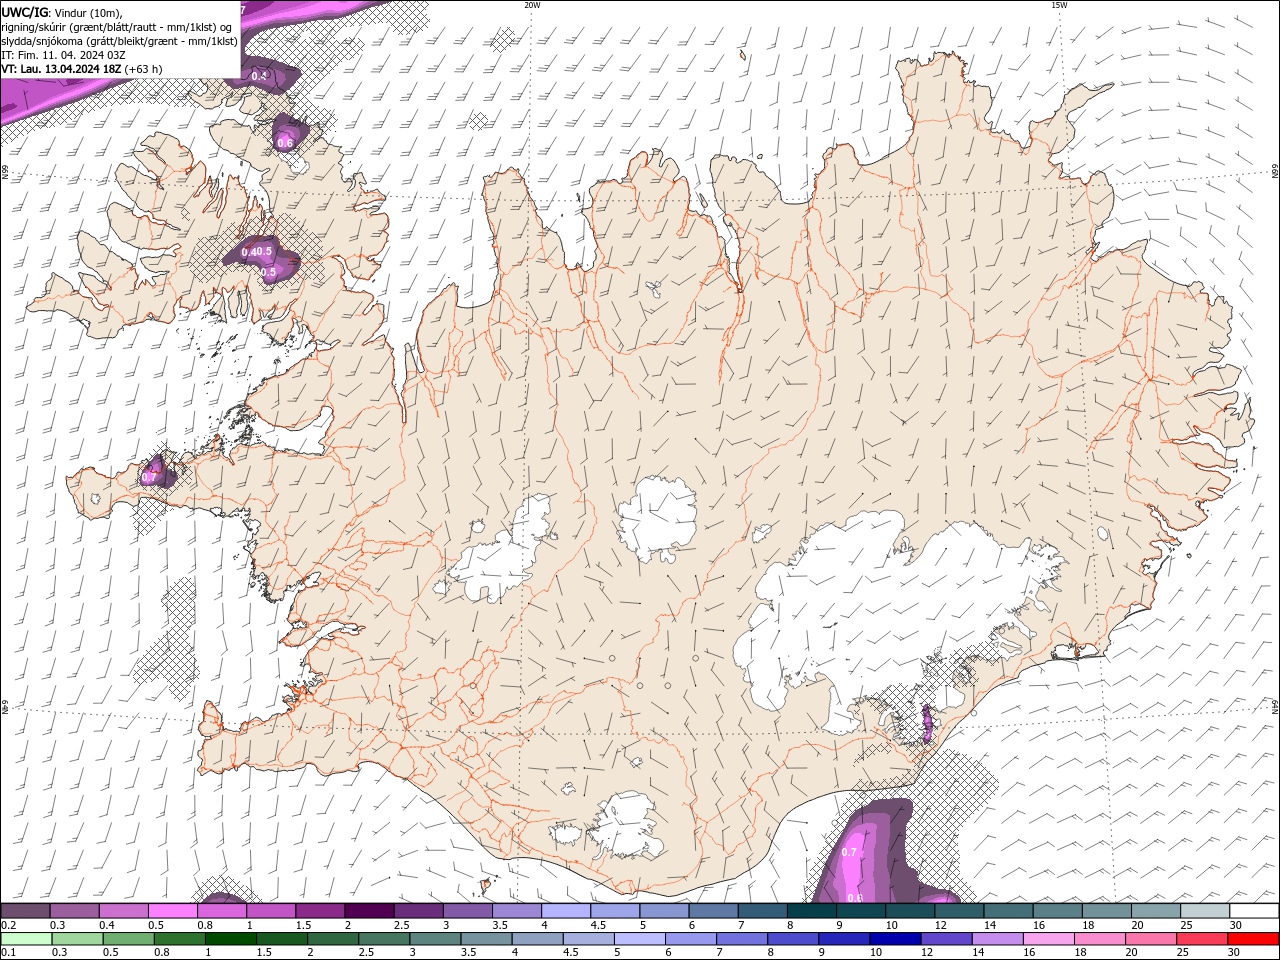Click the white Langjökull glacier west of centre
This screenshot has width=1280, height=960.
[500, 555]
